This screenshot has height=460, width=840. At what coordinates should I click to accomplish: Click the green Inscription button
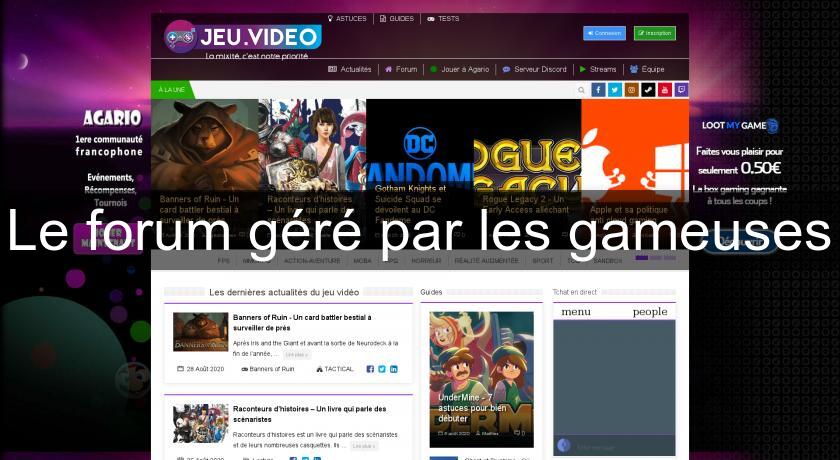coord(655,33)
